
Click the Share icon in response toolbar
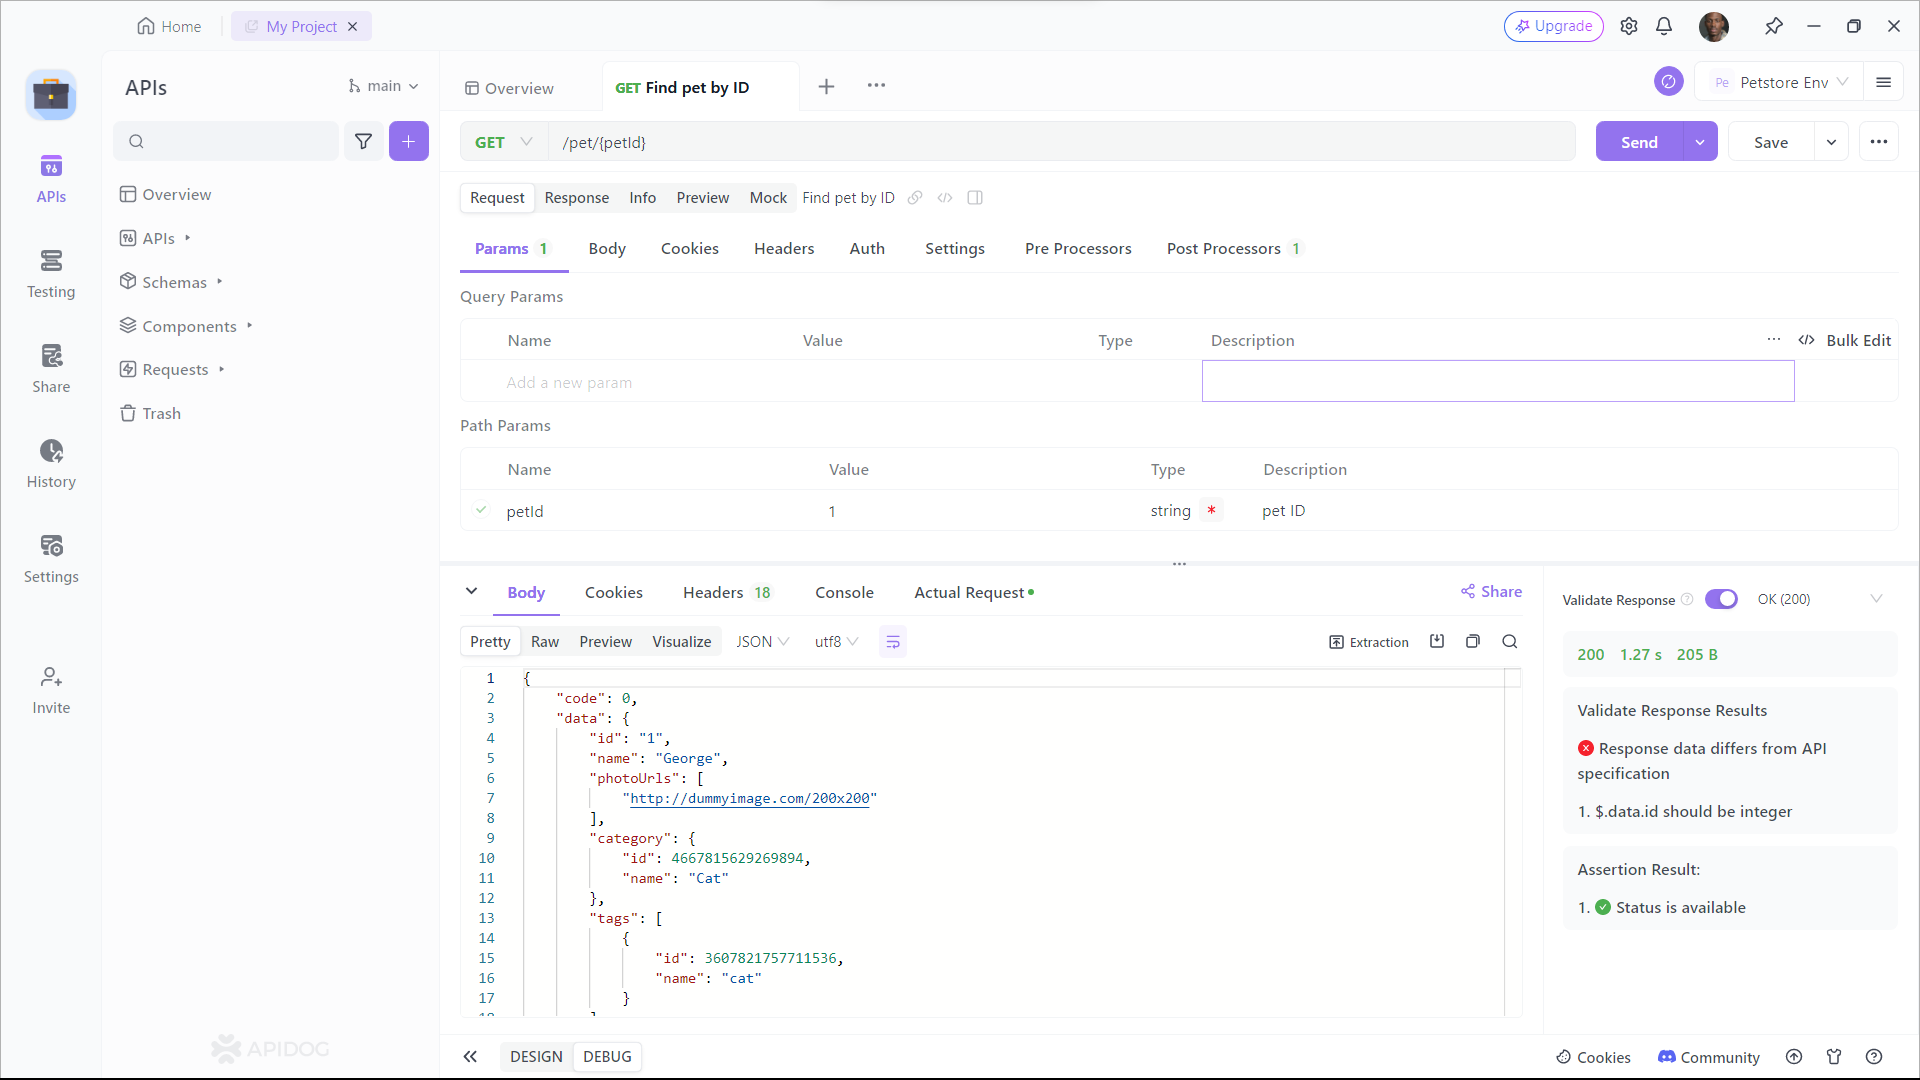[x=1468, y=592]
